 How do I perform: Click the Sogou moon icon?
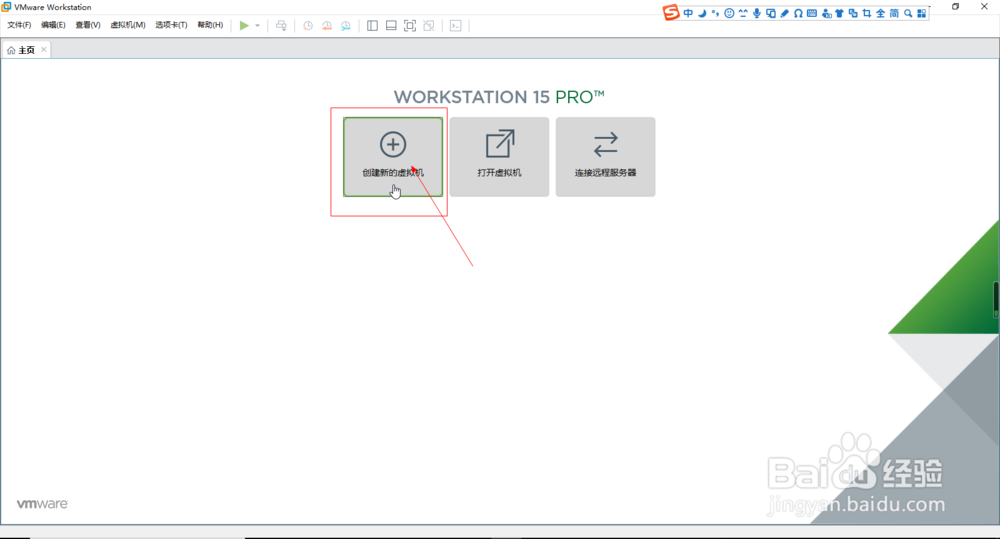(702, 13)
